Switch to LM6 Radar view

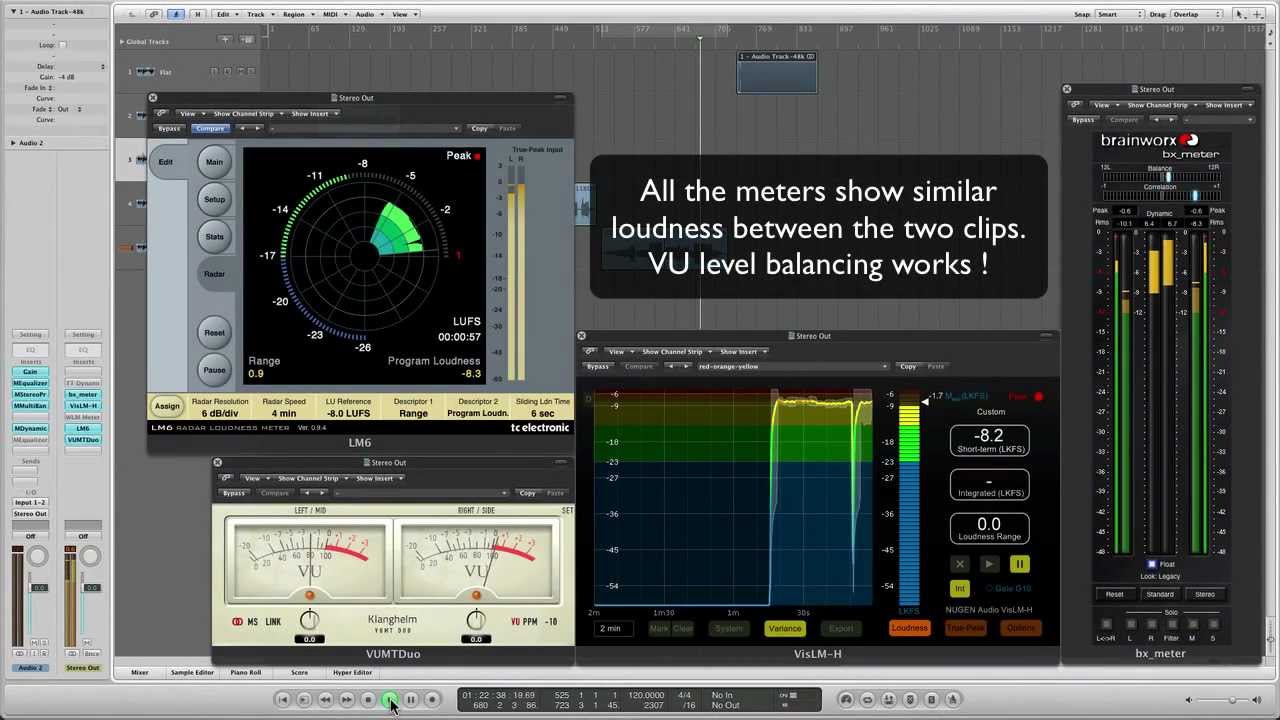(x=214, y=274)
